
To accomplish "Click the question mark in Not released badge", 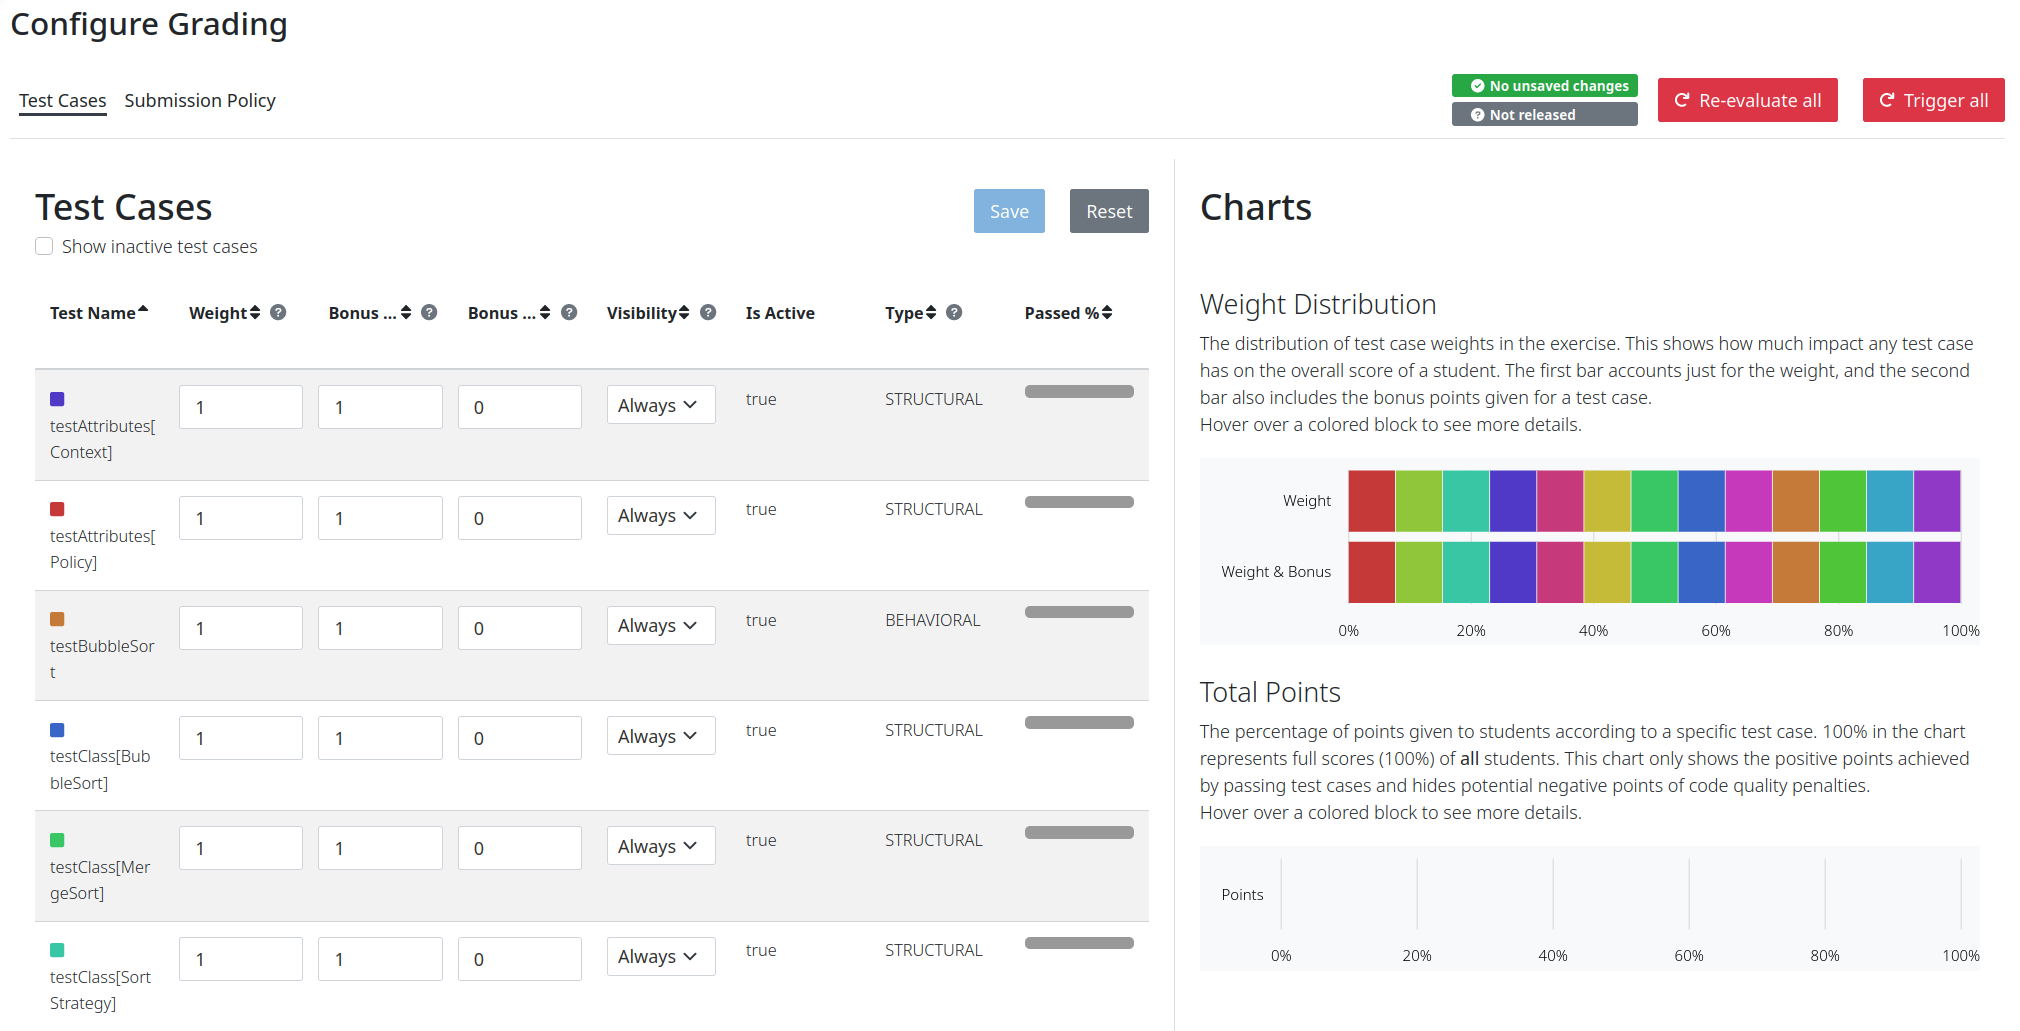I will (x=1477, y=114).
